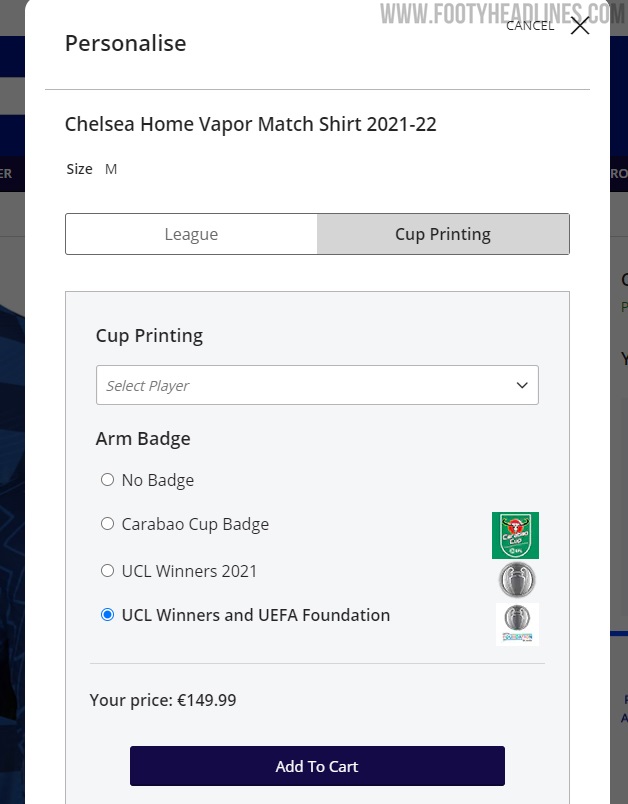This screenshot has height=804, width=628.
Task: Click the UCL Winners 2021 trophy badge image
Action: click(517, 580)
